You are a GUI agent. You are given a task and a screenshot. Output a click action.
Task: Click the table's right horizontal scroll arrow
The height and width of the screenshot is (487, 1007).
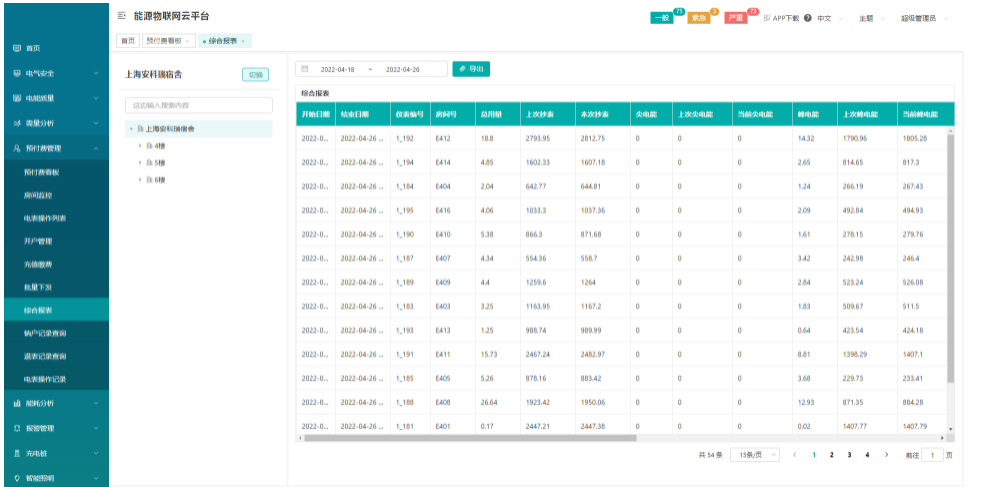943,438
